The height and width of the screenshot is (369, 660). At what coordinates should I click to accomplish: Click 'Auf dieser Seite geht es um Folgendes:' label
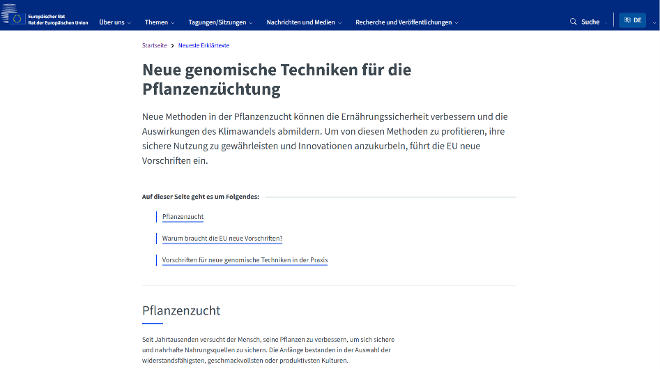200,196
